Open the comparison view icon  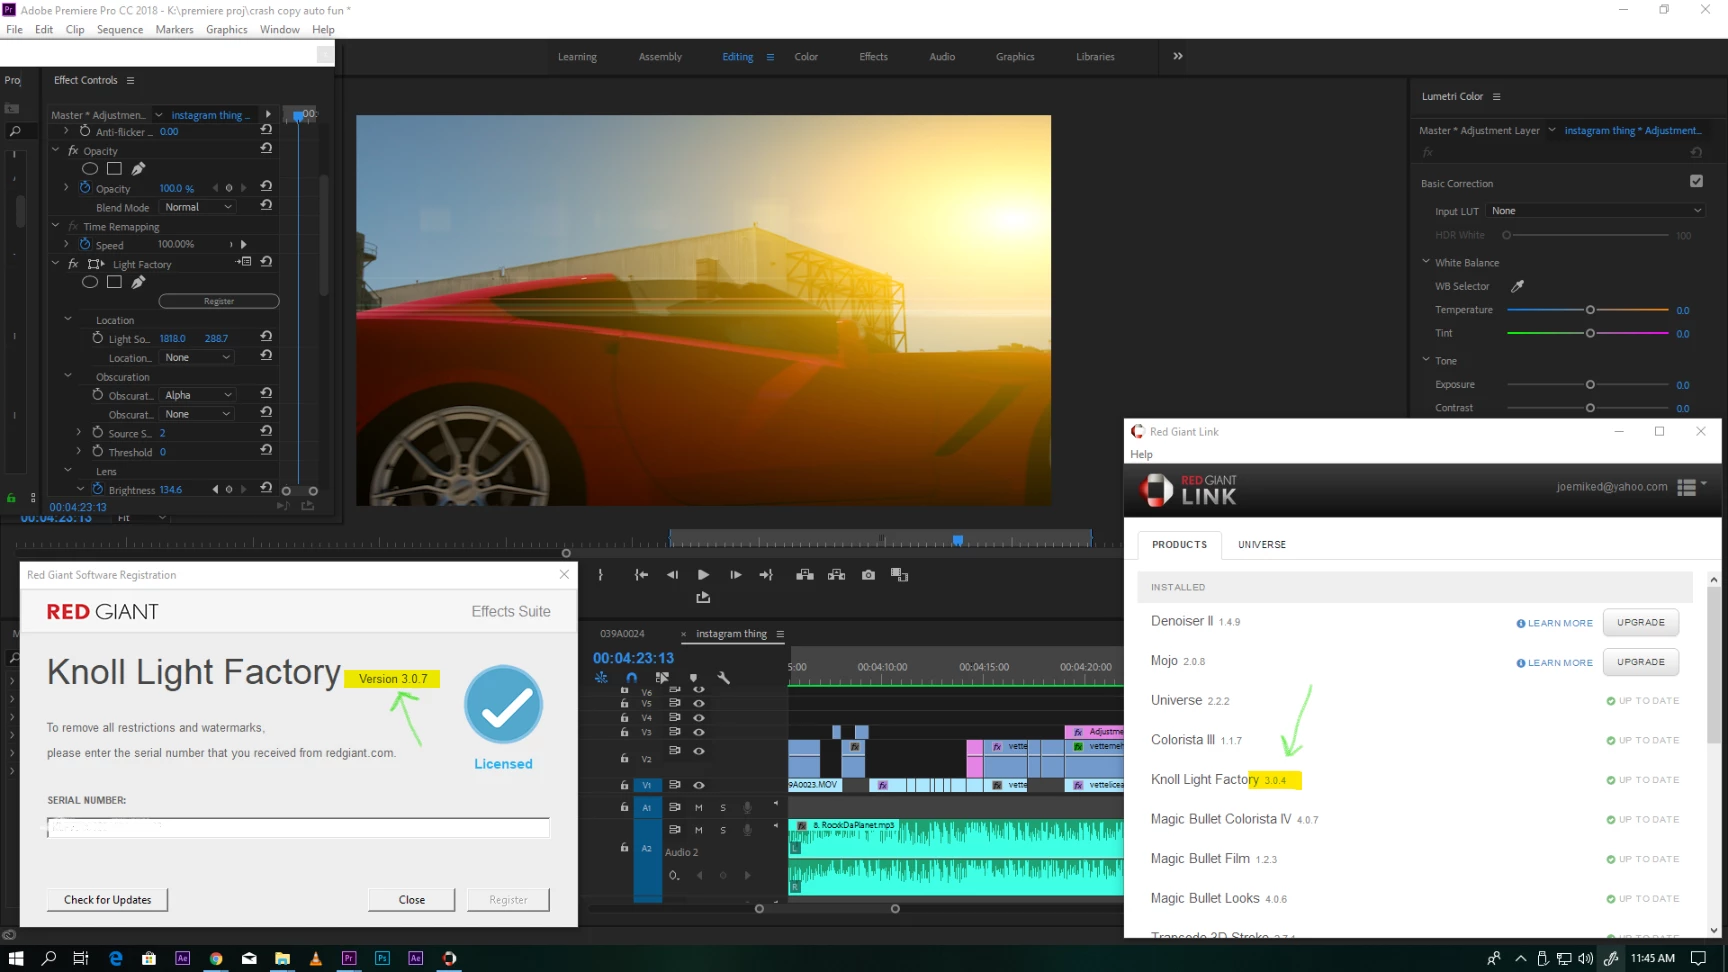899,575
